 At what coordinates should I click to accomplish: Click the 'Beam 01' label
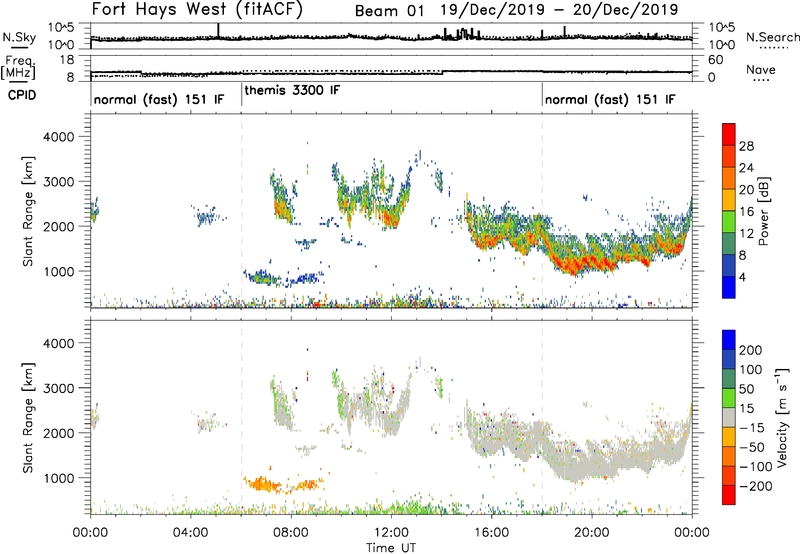(x=389, y=11)
